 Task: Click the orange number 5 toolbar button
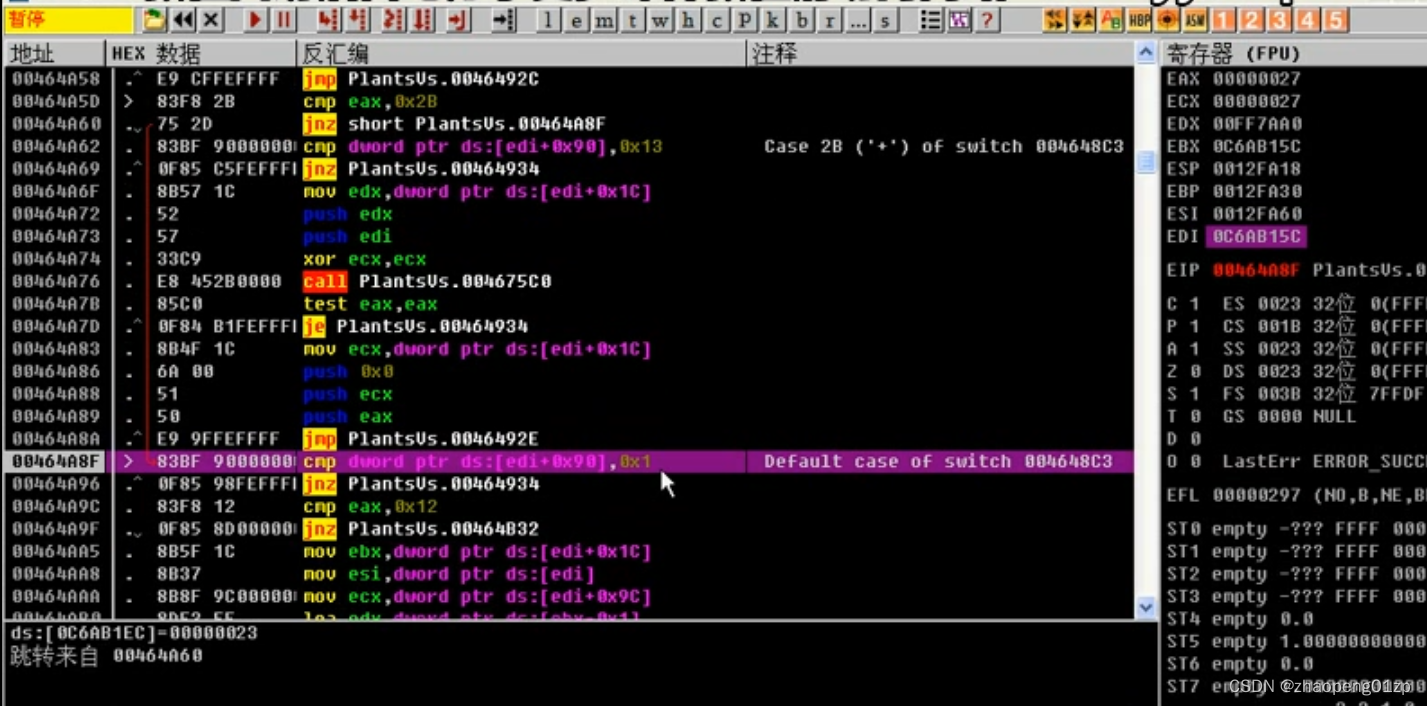click(x=1336, y=20)
